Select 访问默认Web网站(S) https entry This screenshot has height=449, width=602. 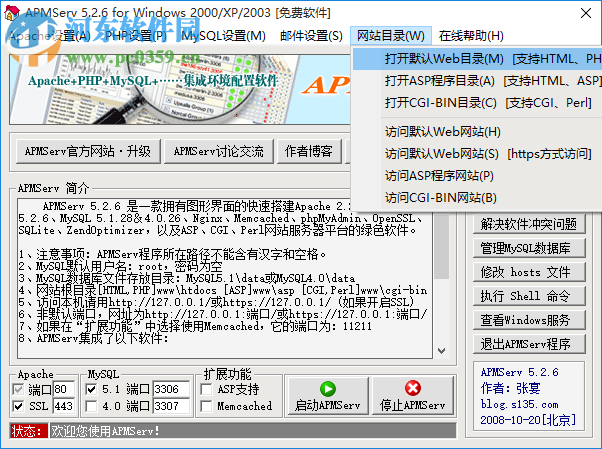pyautogui.click(x=477, y=154)
